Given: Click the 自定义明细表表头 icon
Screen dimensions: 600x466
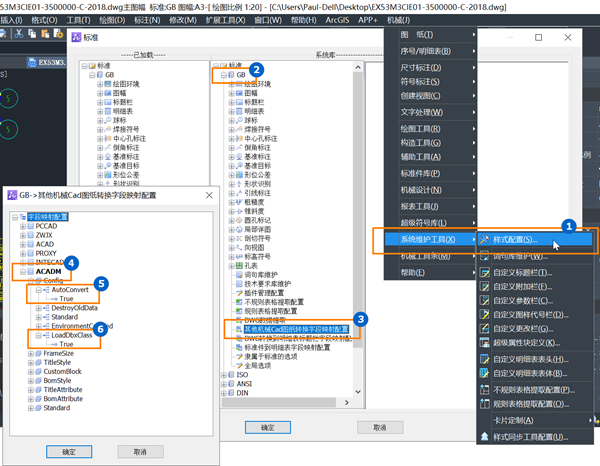Looking at the screenshot, I should (484, 359).
